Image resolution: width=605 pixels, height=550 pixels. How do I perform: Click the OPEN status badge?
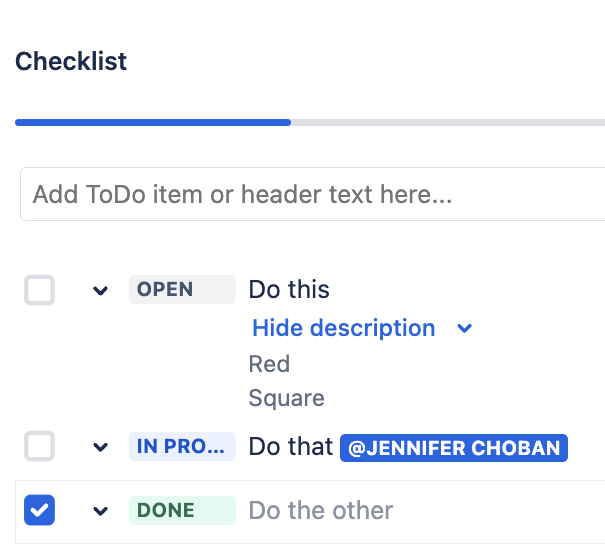click(x=181, y=290)
